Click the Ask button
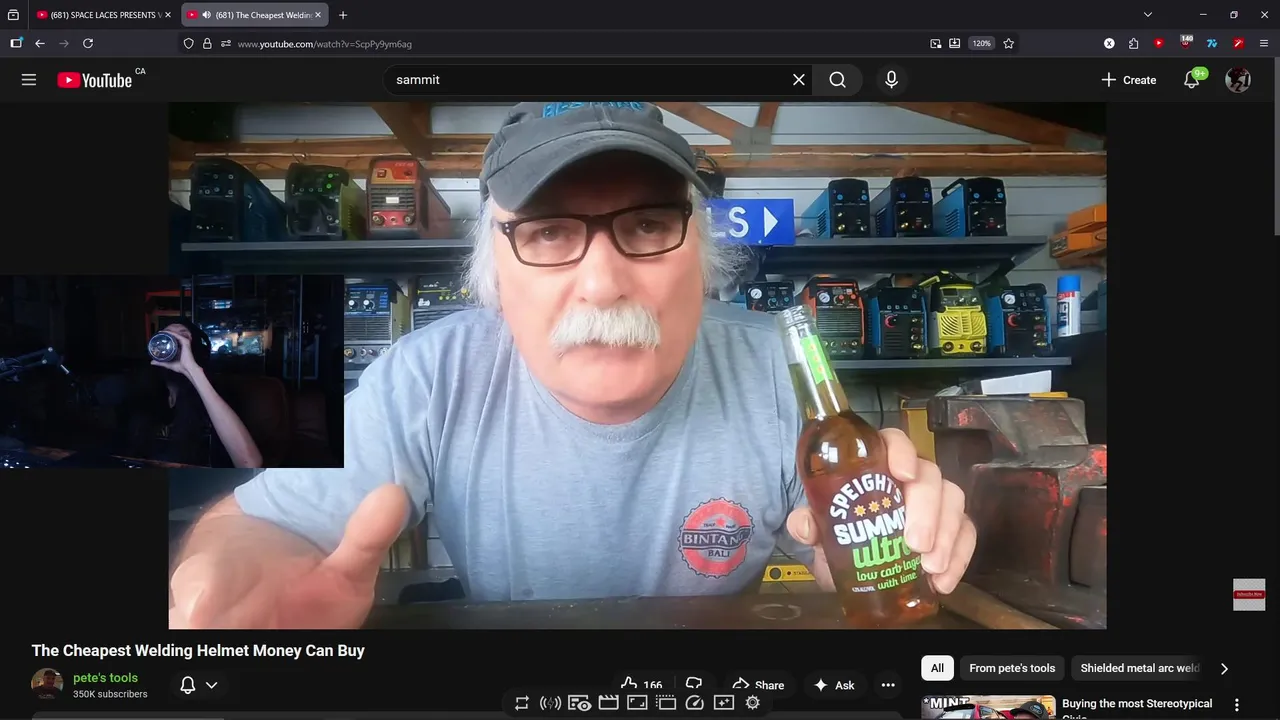 (834, 685)
